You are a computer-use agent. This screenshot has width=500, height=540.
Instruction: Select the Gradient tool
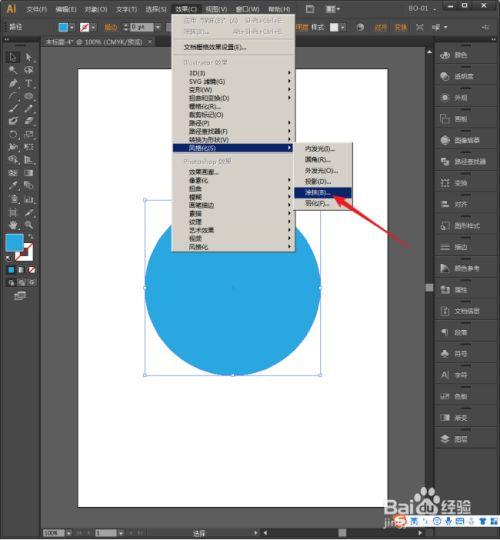click(29, 173)
